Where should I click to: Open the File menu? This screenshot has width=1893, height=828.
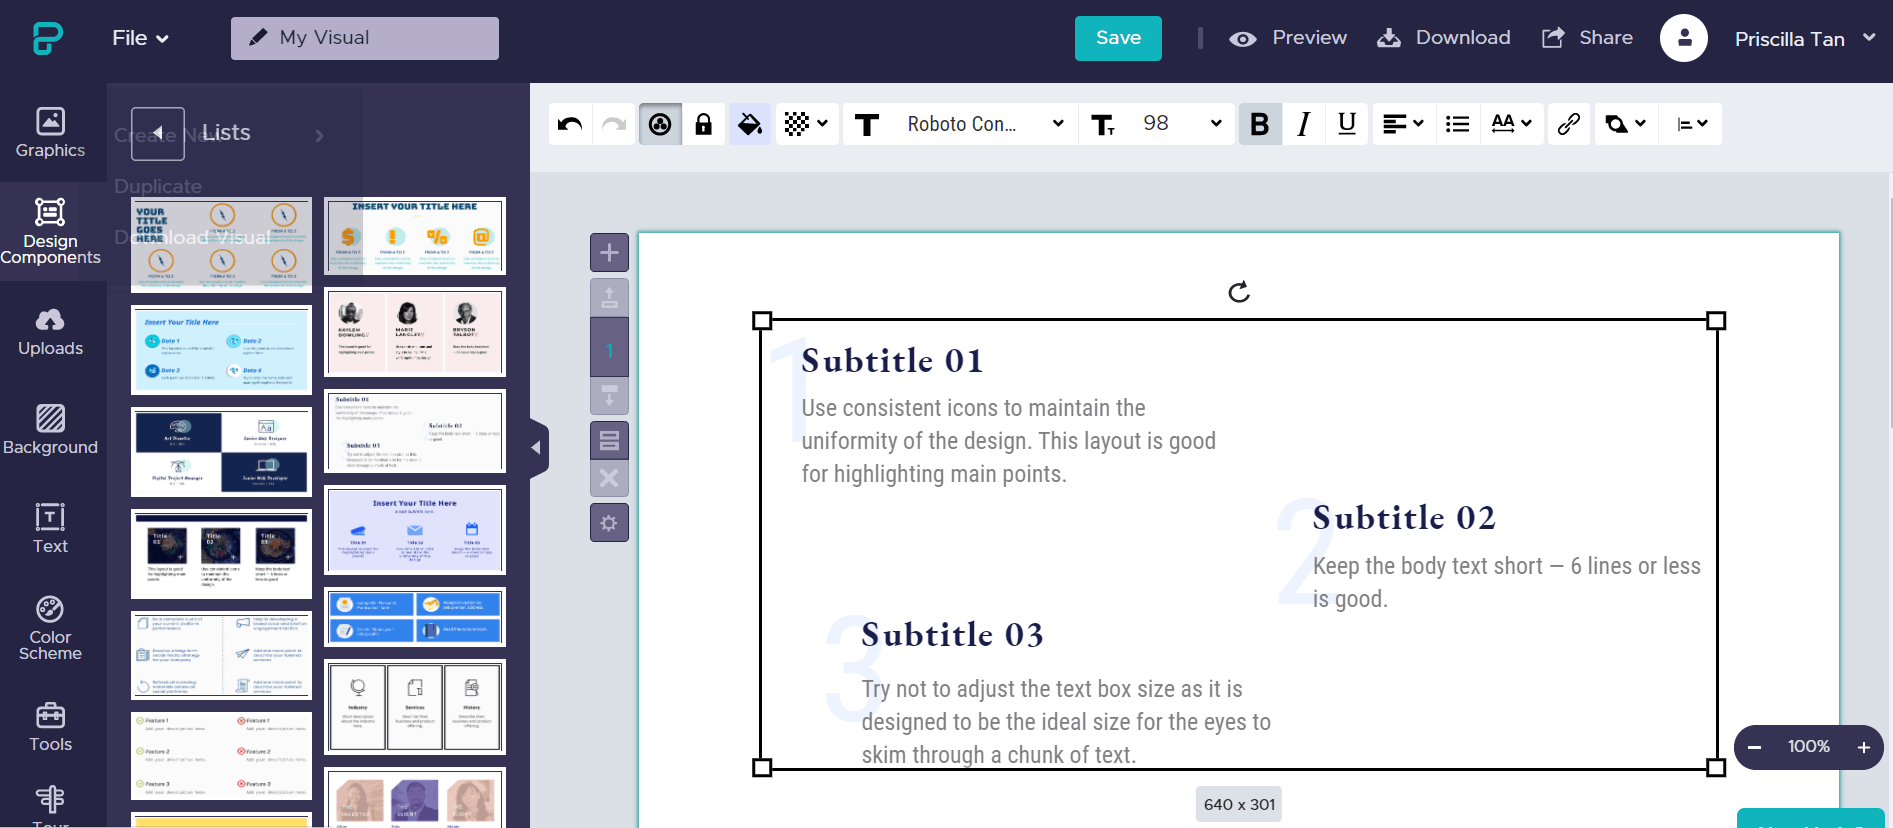coord(140,38)
